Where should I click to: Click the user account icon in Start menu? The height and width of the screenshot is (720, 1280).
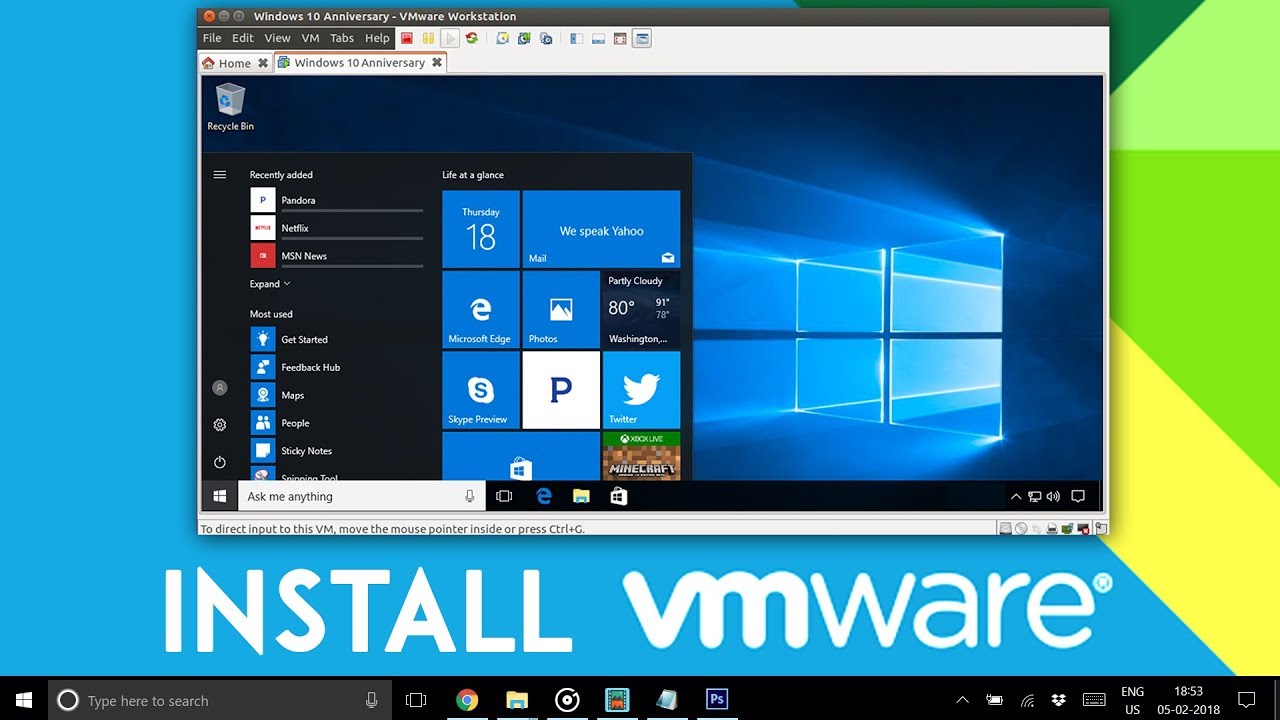click(x=220, y=388)
